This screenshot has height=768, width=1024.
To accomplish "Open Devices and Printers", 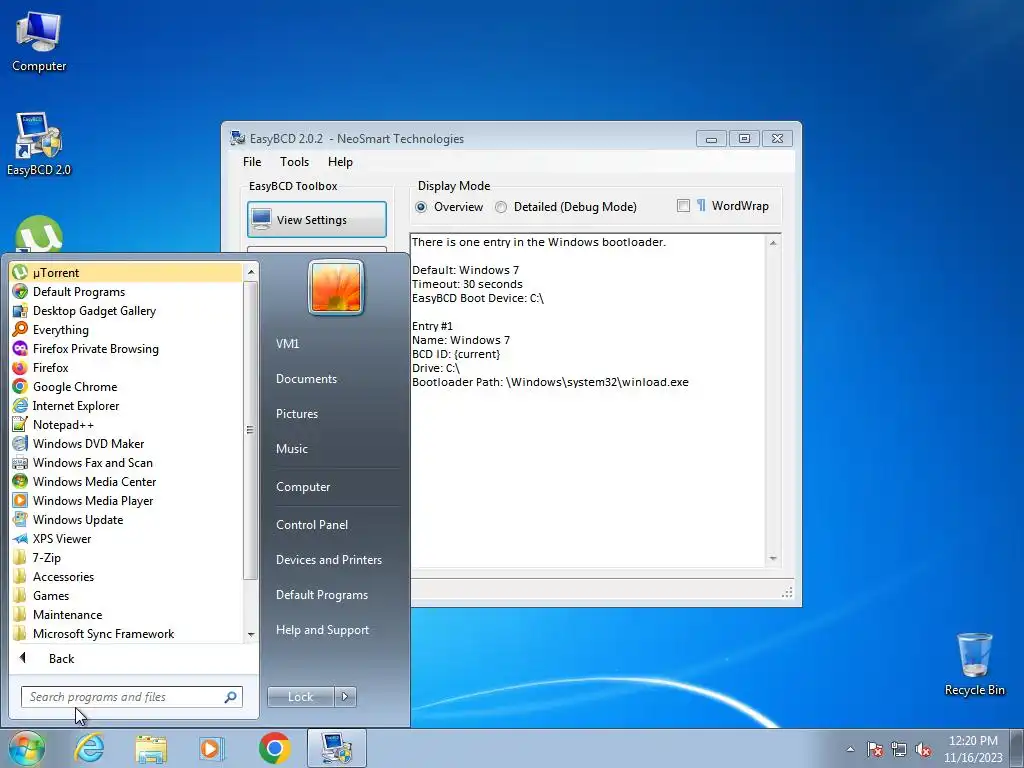I will click(328, 560).
